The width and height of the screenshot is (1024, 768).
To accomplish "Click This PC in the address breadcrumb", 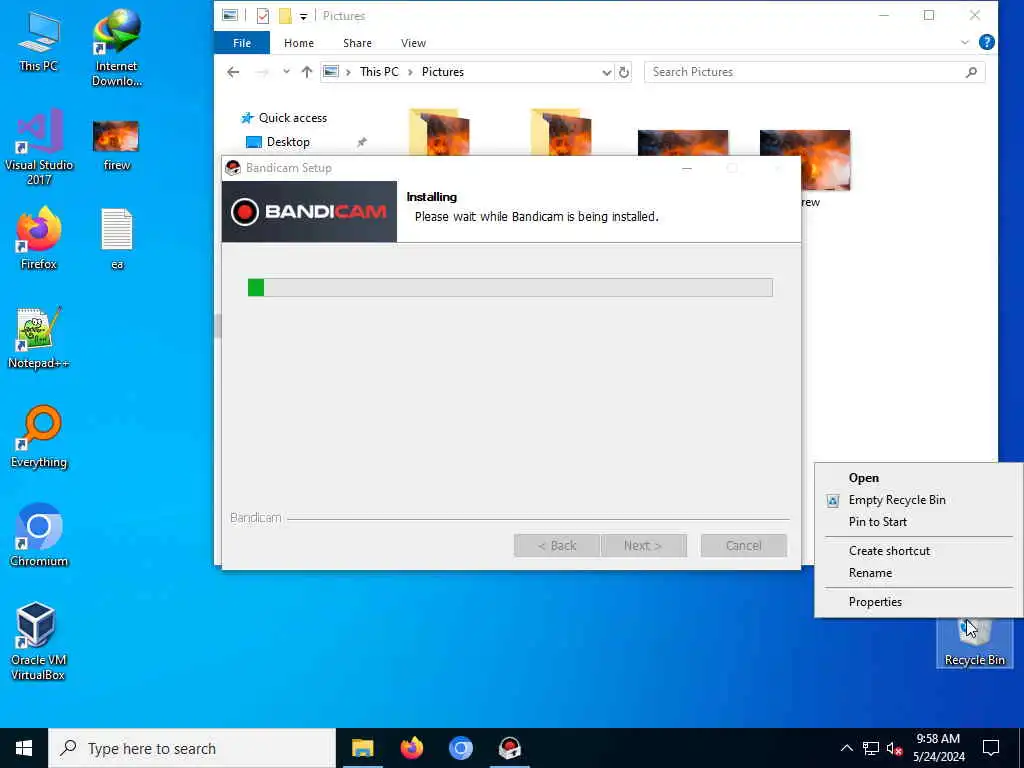I will [379, 72].
